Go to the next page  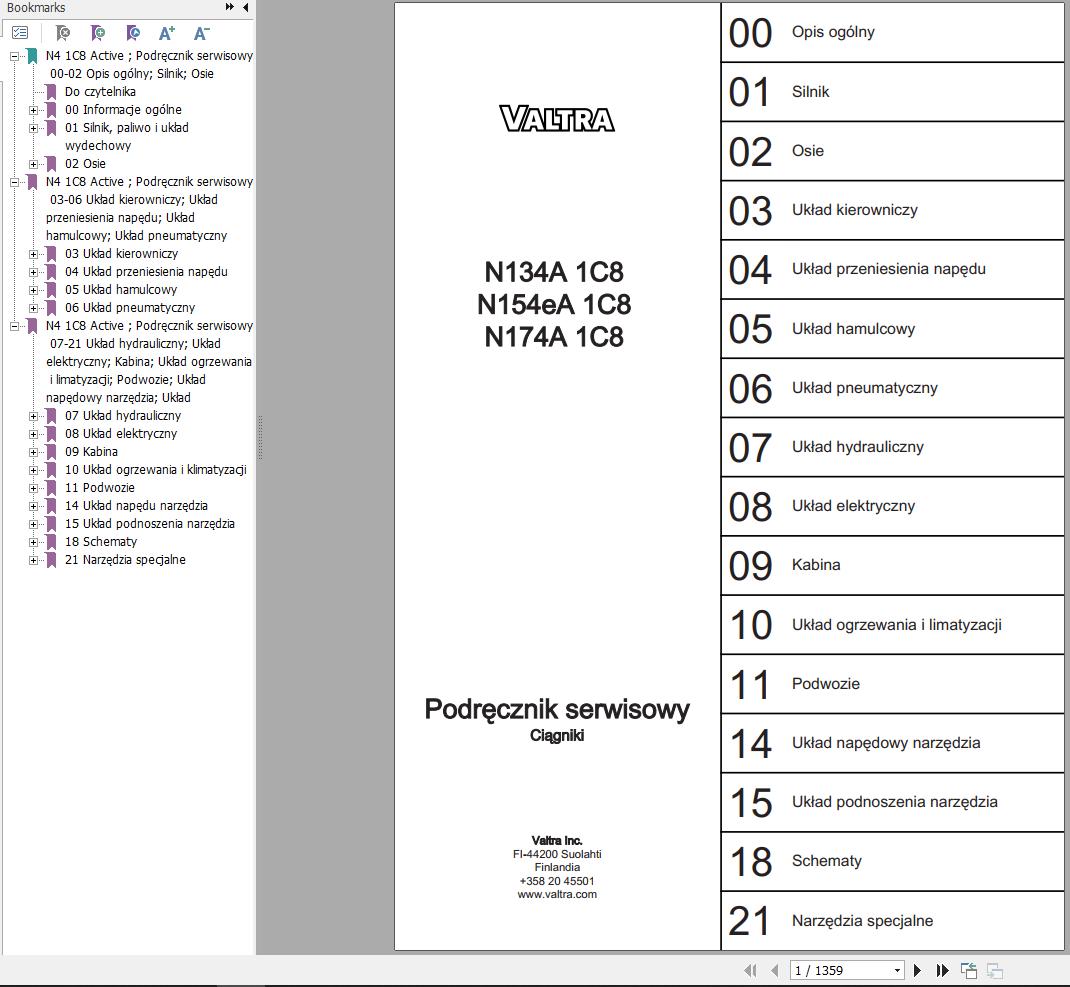(x=917, y=970)
